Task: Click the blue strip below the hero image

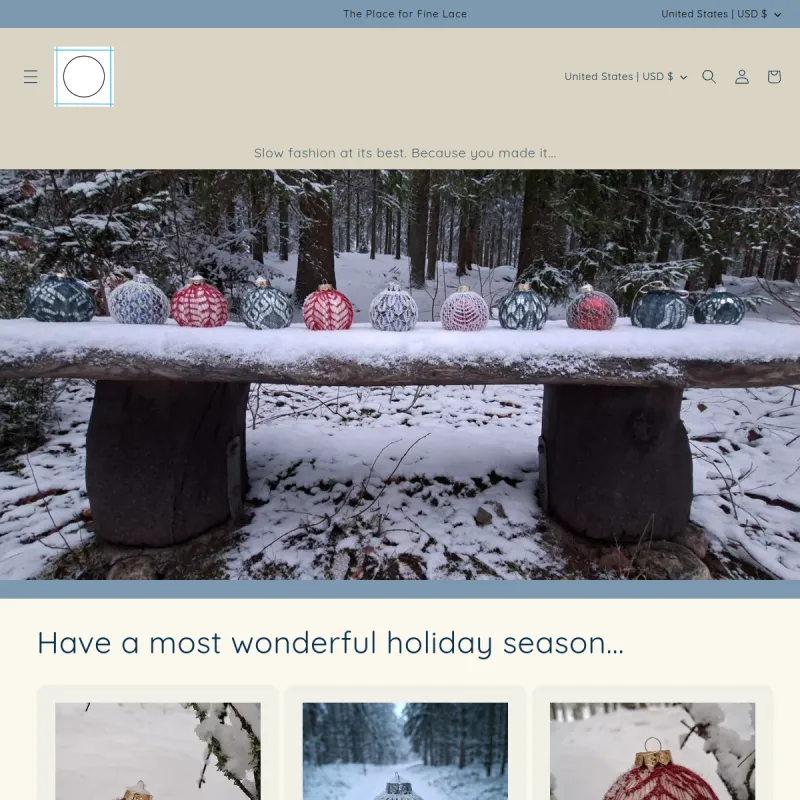Action: (400, 589)
